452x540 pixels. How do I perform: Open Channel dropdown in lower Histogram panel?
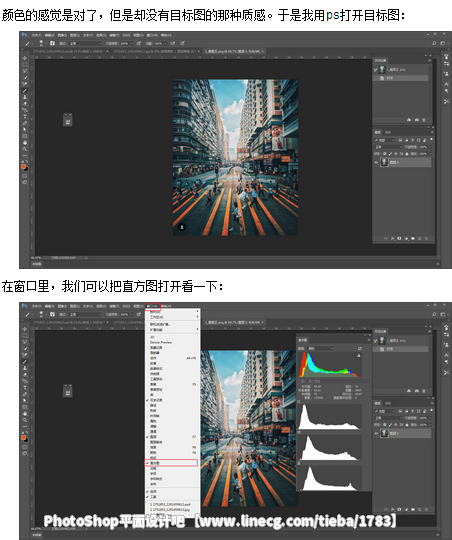click(x=320, y=349)
